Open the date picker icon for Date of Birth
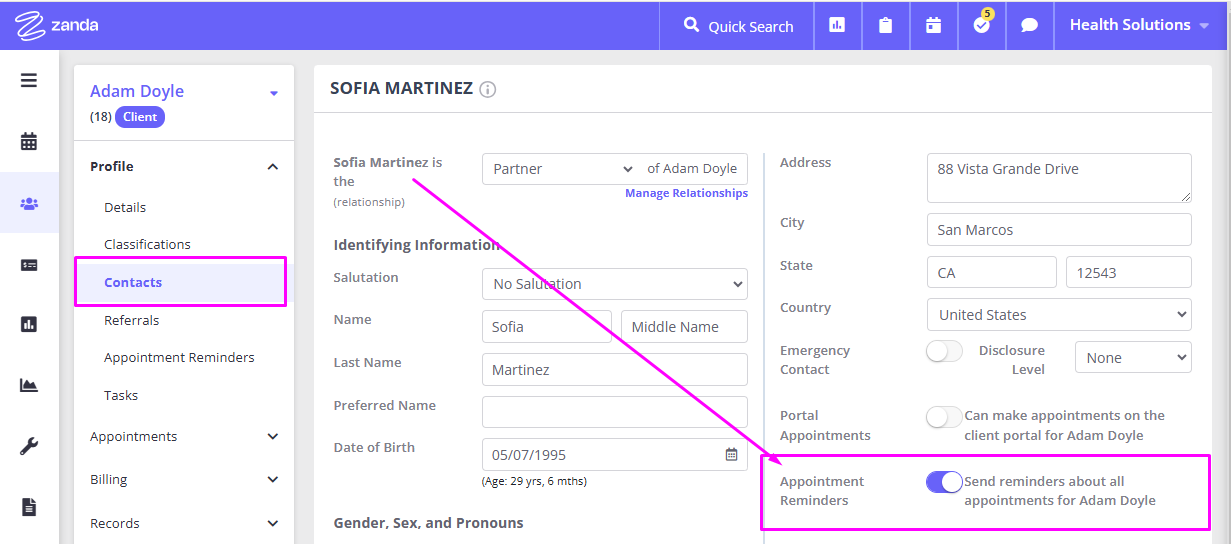 point(731,454)
